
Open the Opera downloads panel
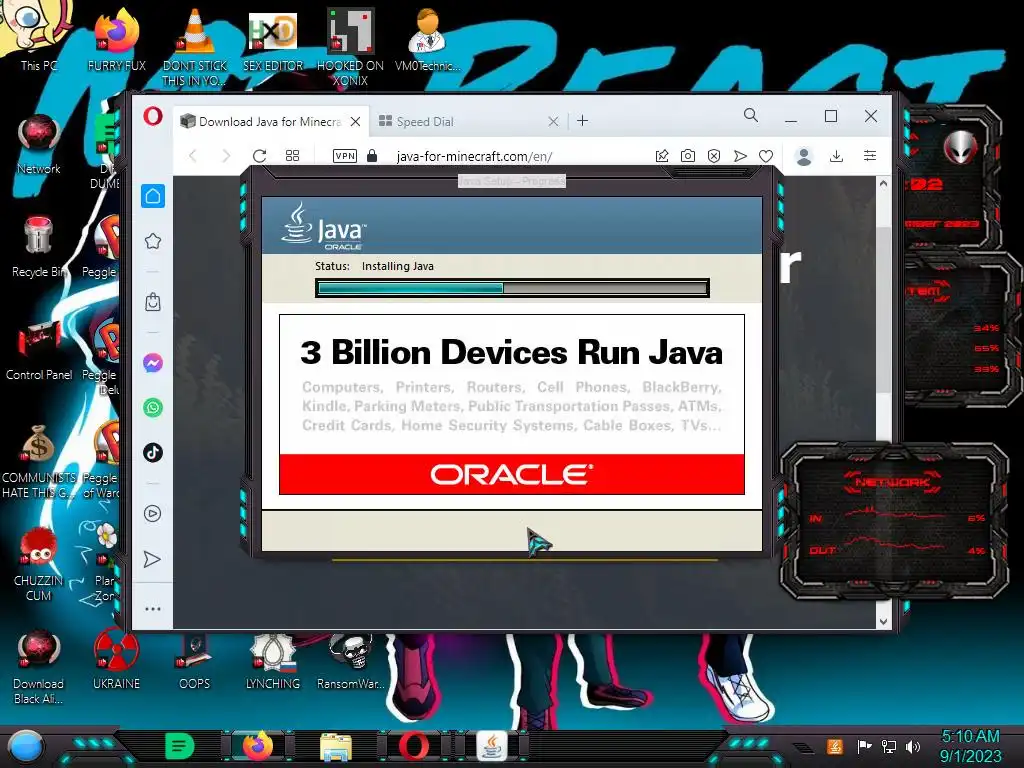[x=837, y=155]
